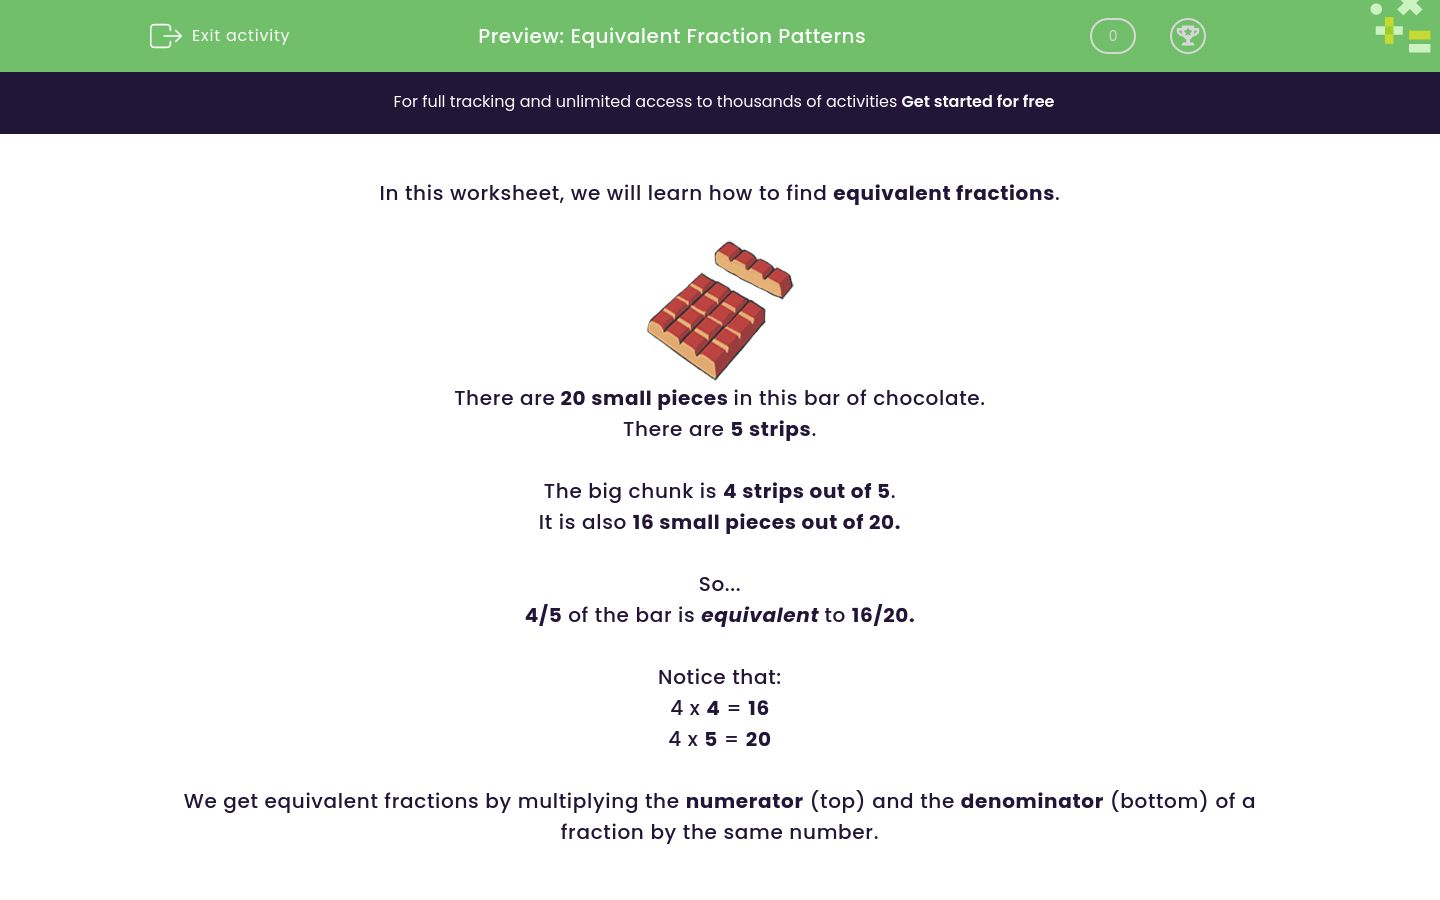This screenshot has height=900, width=1440.
Task: Select the EdPlace logo in the top right
Action: click(x=1400, y=27)
